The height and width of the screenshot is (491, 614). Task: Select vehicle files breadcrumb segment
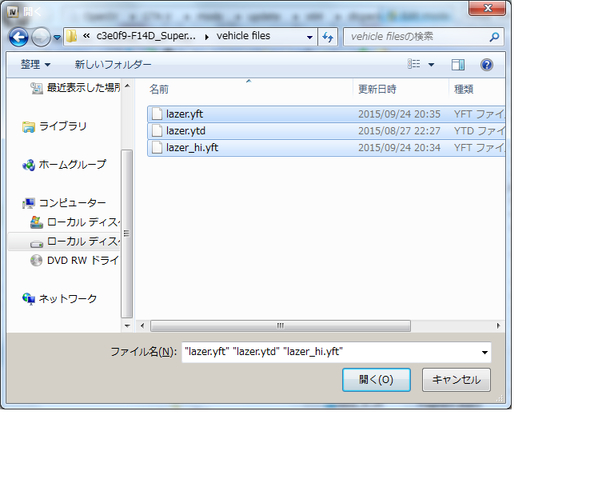point(243,36)
